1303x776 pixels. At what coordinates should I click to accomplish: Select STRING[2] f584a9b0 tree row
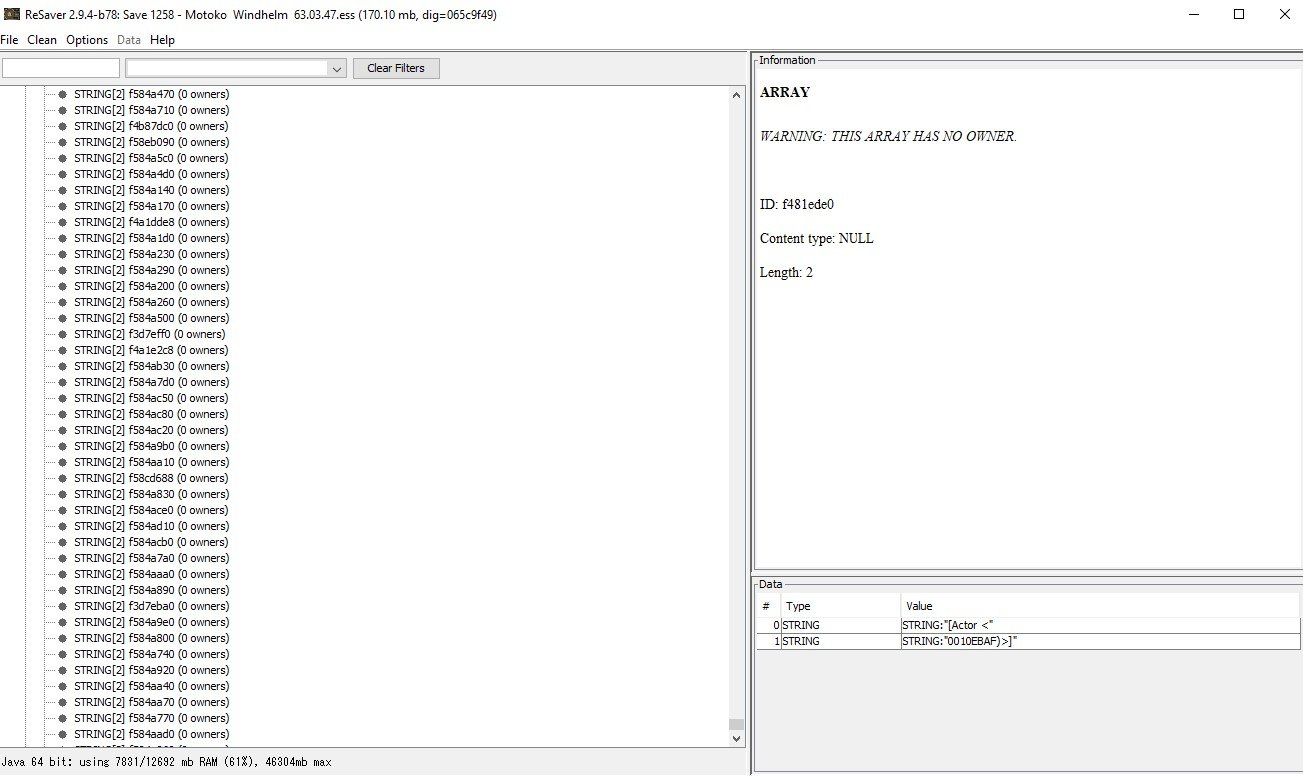tap(151, 446)
